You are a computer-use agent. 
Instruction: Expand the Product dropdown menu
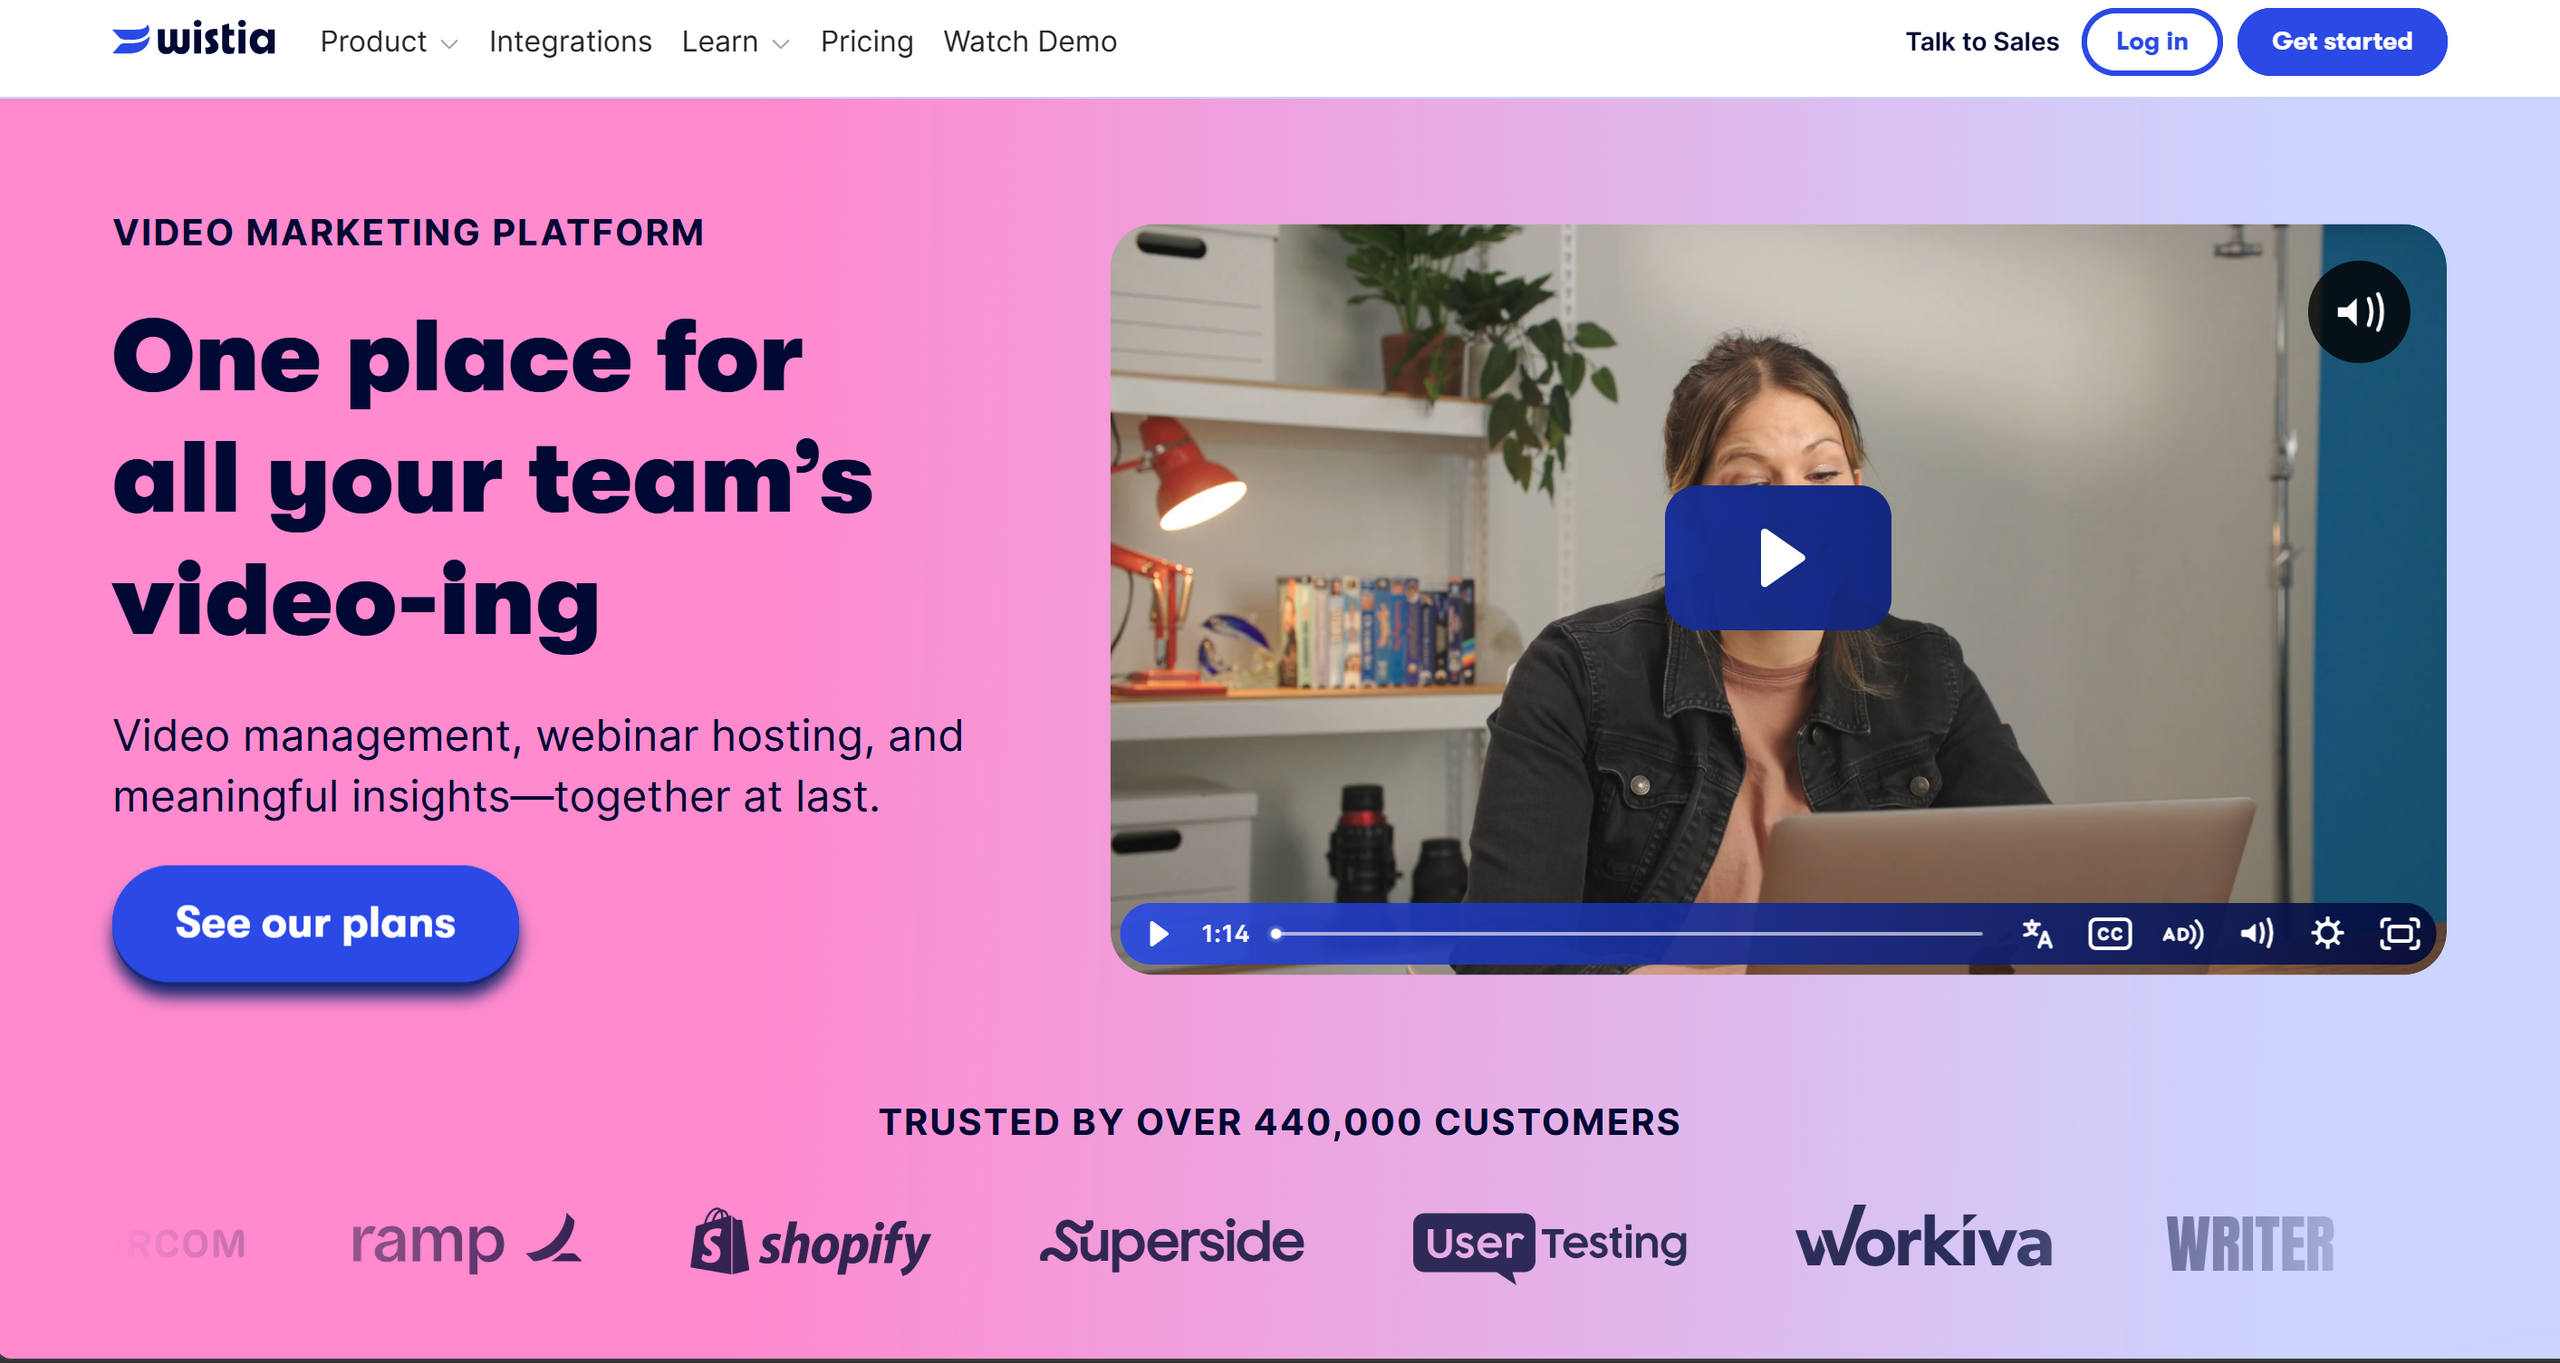[x=389, y=41]
